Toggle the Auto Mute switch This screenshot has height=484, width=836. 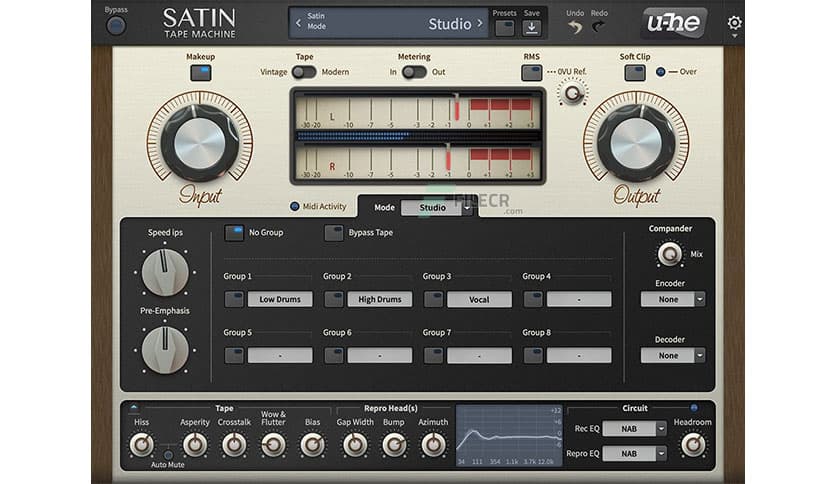coord(168,455)
